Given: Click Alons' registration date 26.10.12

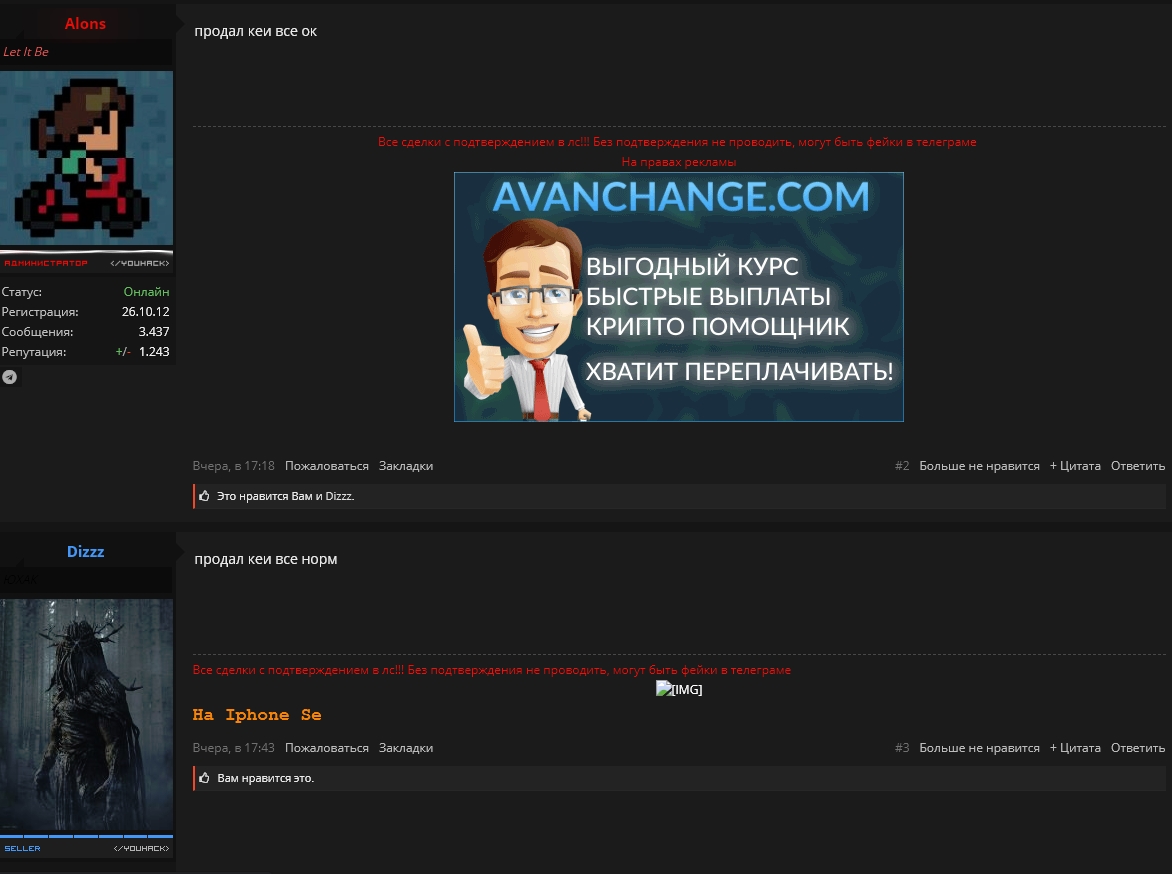Looking at the screenshot, I should point(146,312).
